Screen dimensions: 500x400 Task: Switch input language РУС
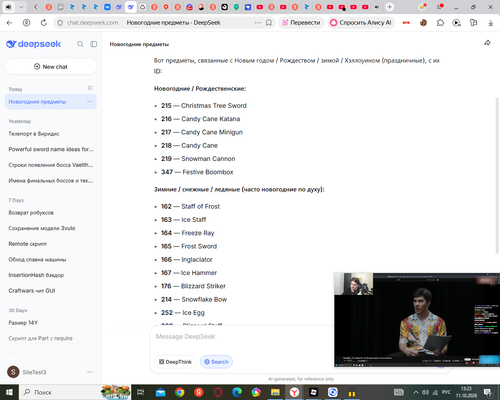(446, 392)
